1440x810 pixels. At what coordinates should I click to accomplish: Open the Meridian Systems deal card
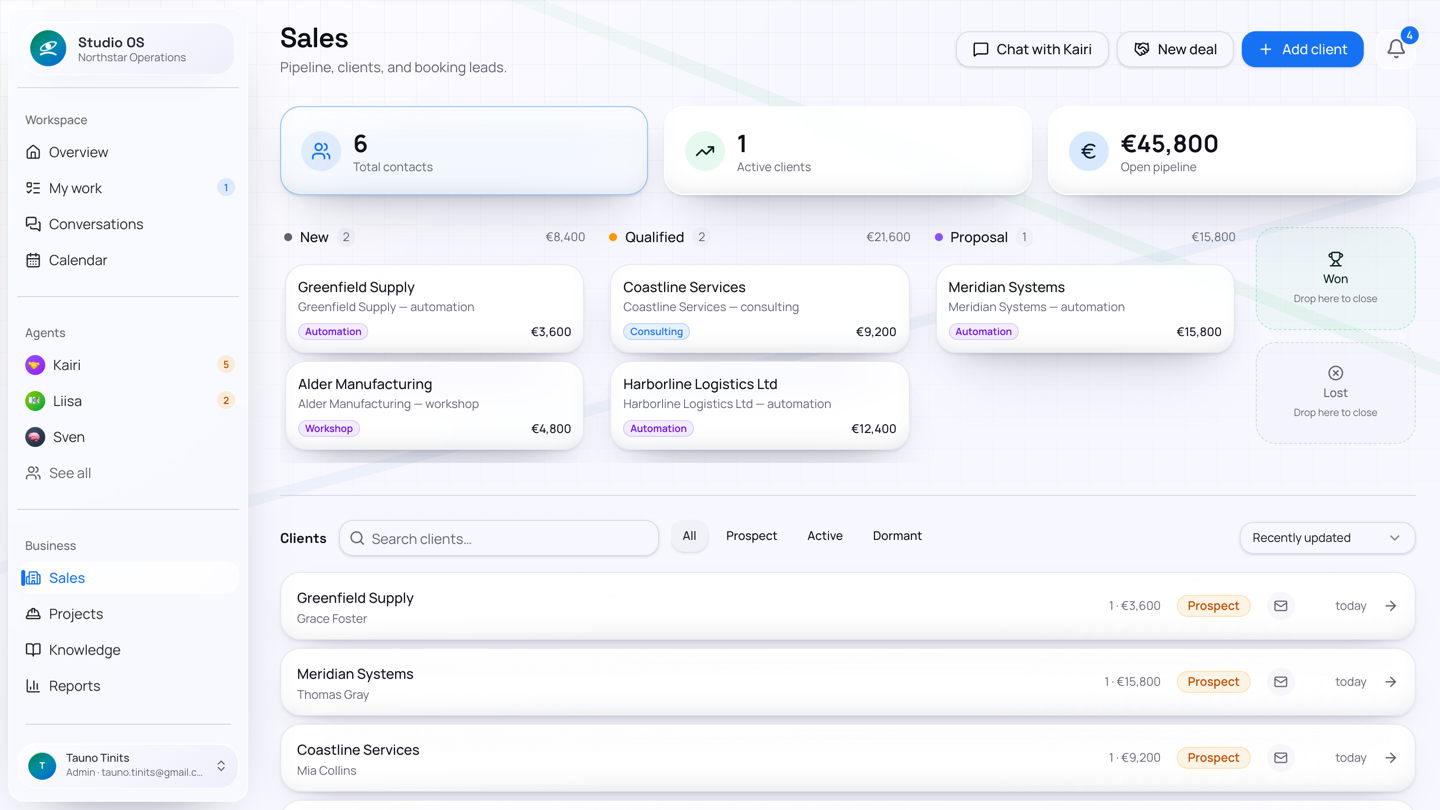point(1084,309)
